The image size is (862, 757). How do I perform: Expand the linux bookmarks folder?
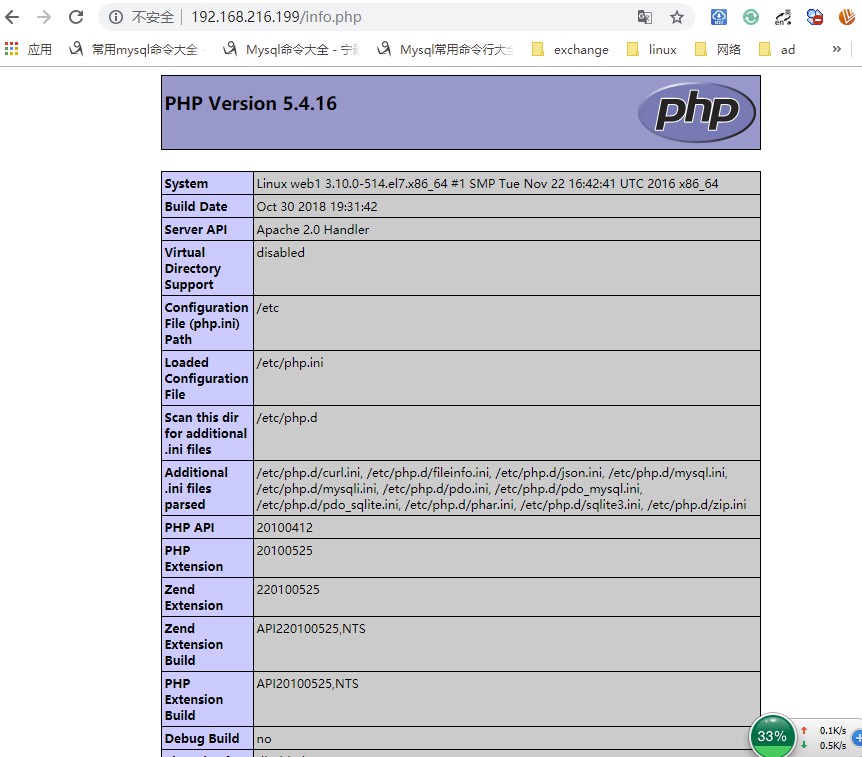click(x=651, y=49)
